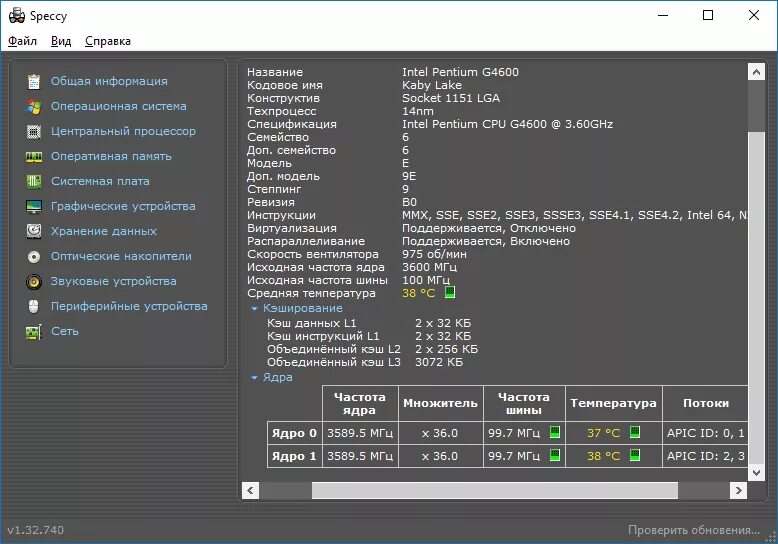Open the Системная плата motherboard icon
Viewport: 778px width, 544px height.
pyautogui.click(x=34, y=181)
